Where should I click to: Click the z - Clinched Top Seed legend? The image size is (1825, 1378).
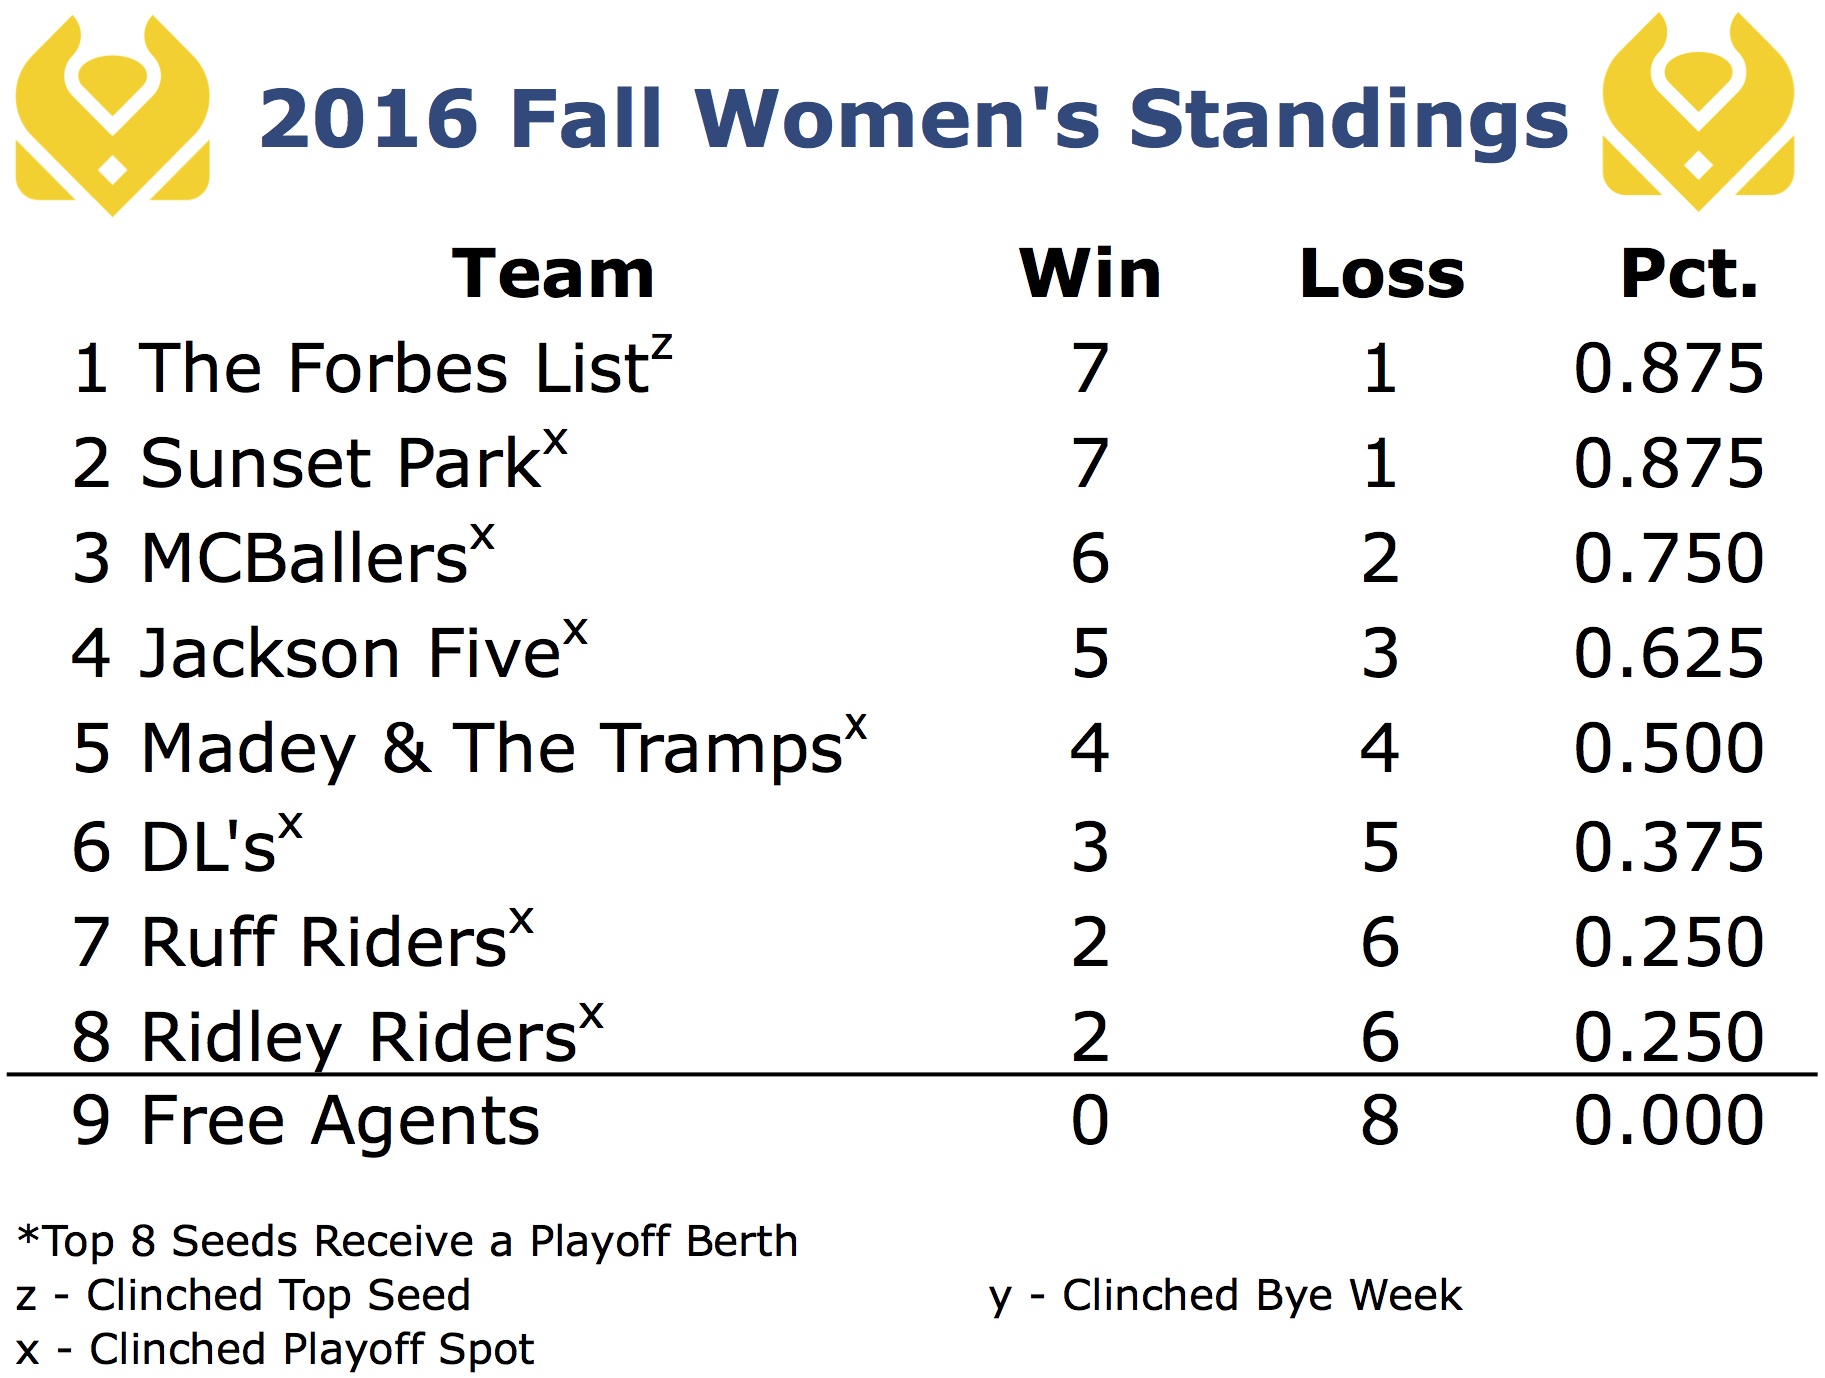pos(243,1295)
